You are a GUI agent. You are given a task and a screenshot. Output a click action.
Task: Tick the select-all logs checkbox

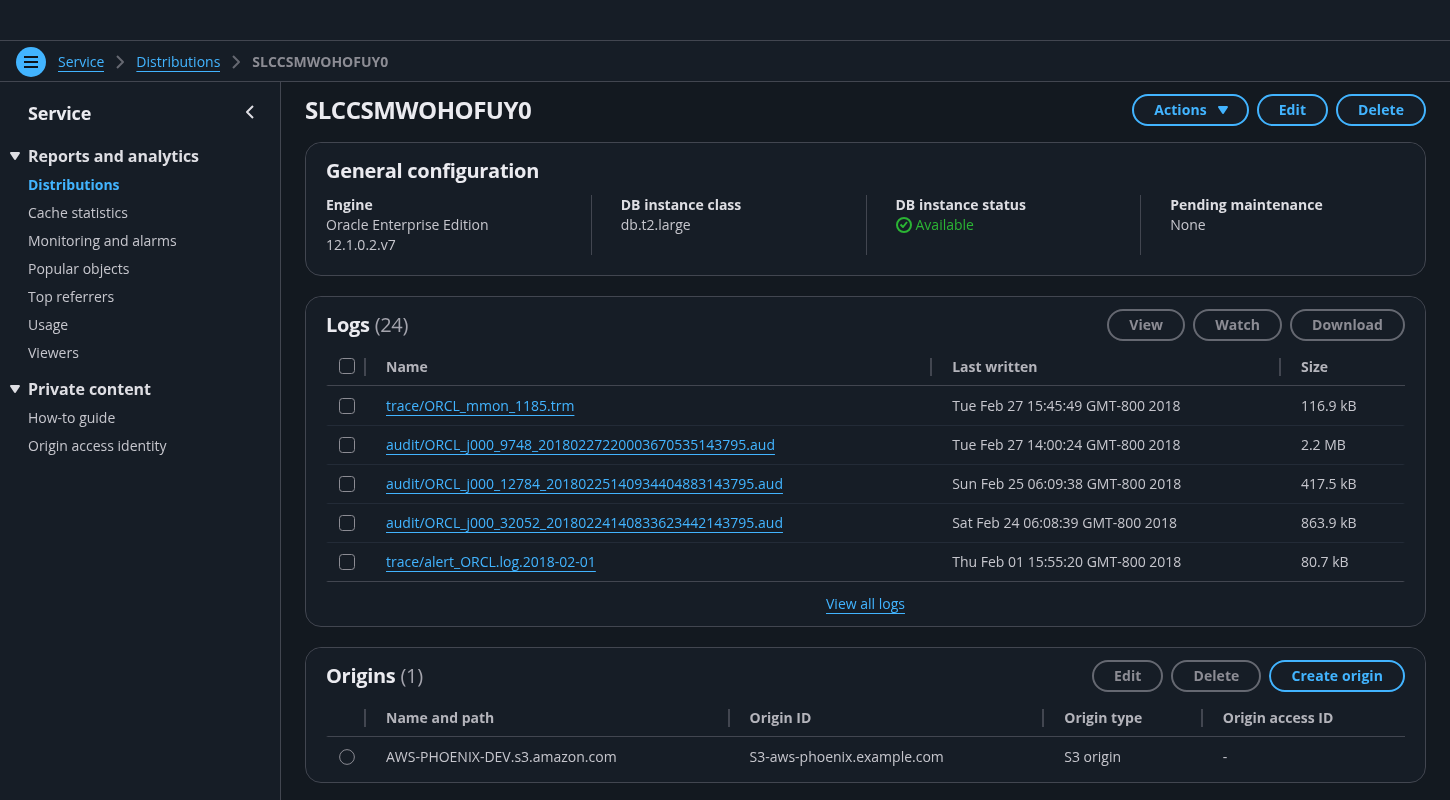[x=347, y=366]
